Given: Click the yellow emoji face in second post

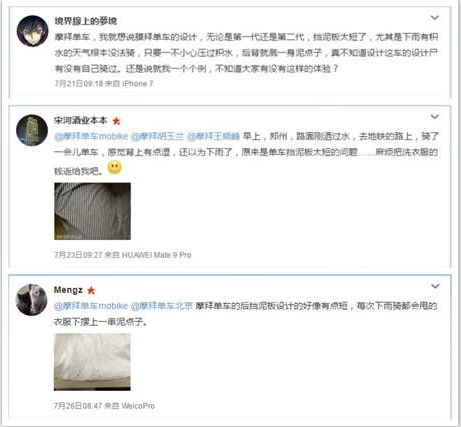Looking at the screenshot, I should (x=114, y=168).
